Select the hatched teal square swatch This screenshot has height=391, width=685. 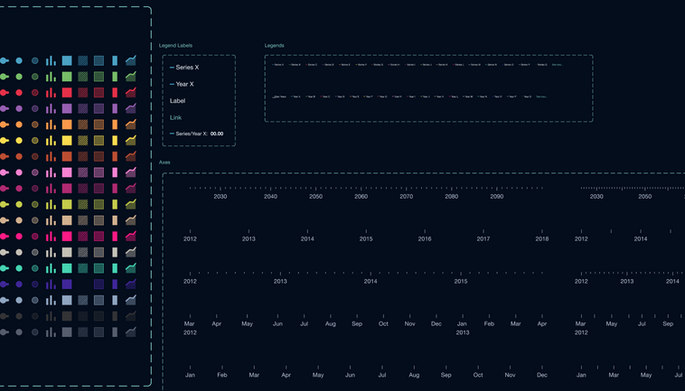point(83,268)
